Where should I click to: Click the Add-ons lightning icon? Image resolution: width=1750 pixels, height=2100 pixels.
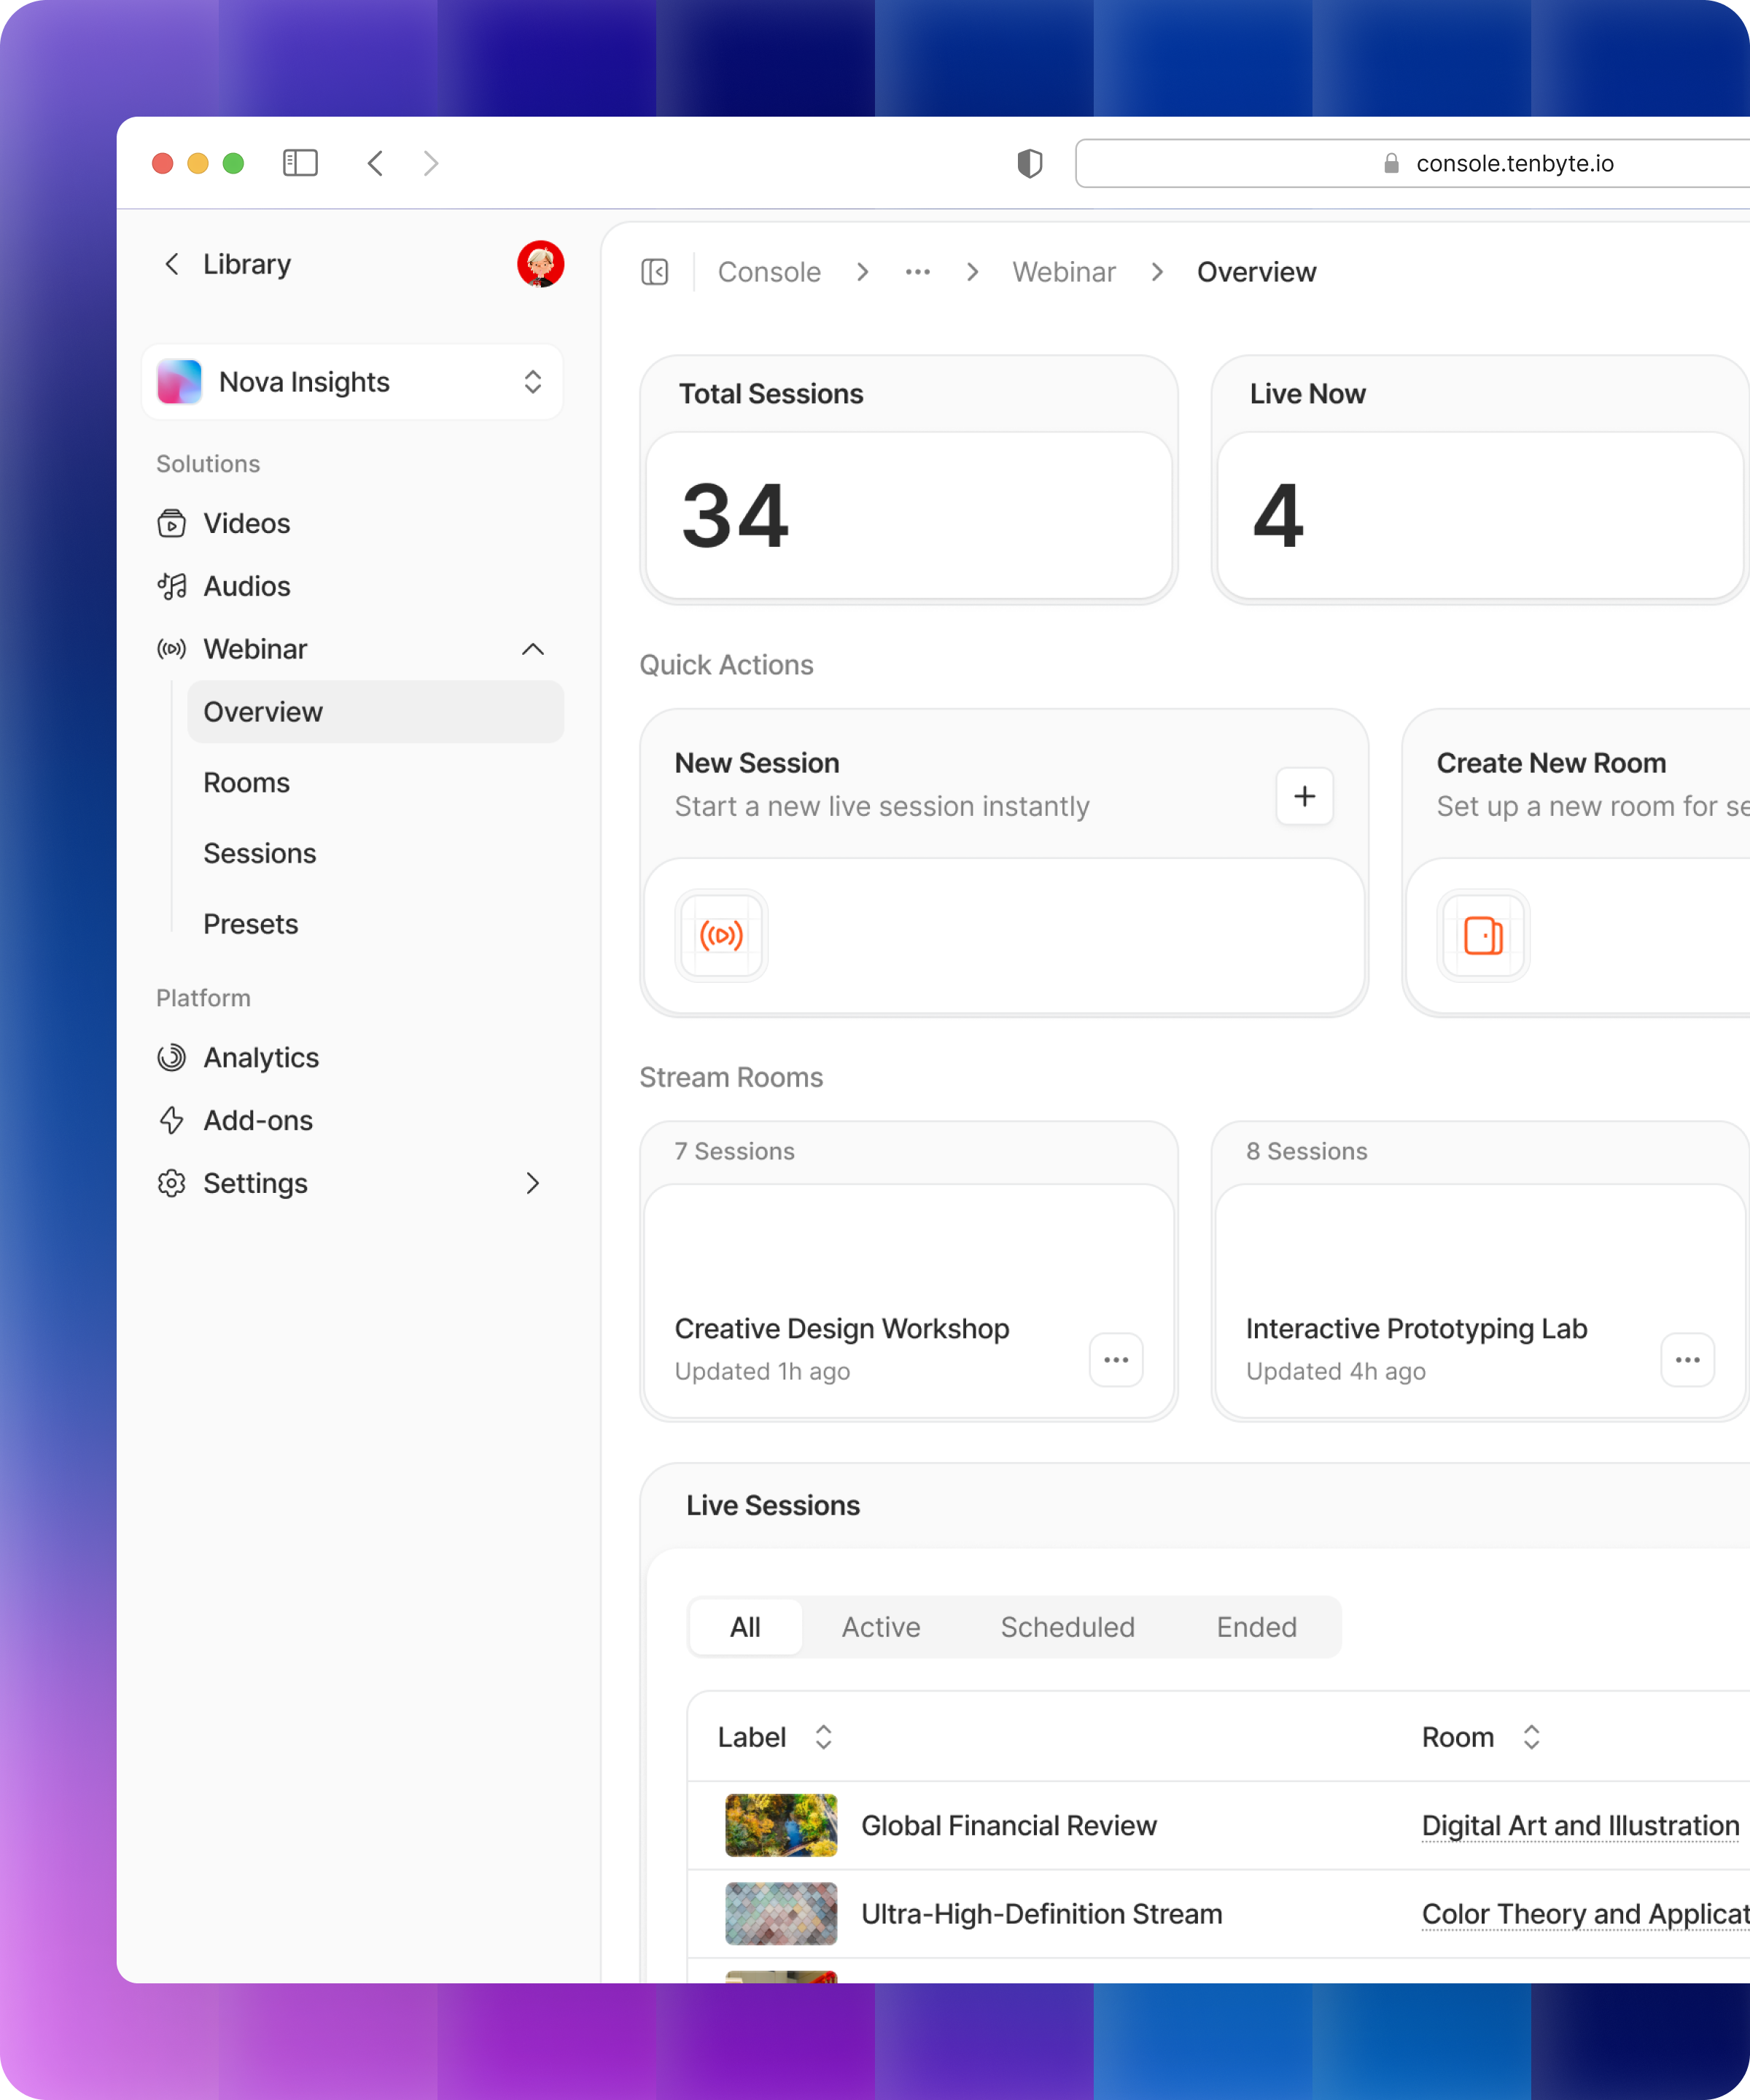[x=171, y=1120]
